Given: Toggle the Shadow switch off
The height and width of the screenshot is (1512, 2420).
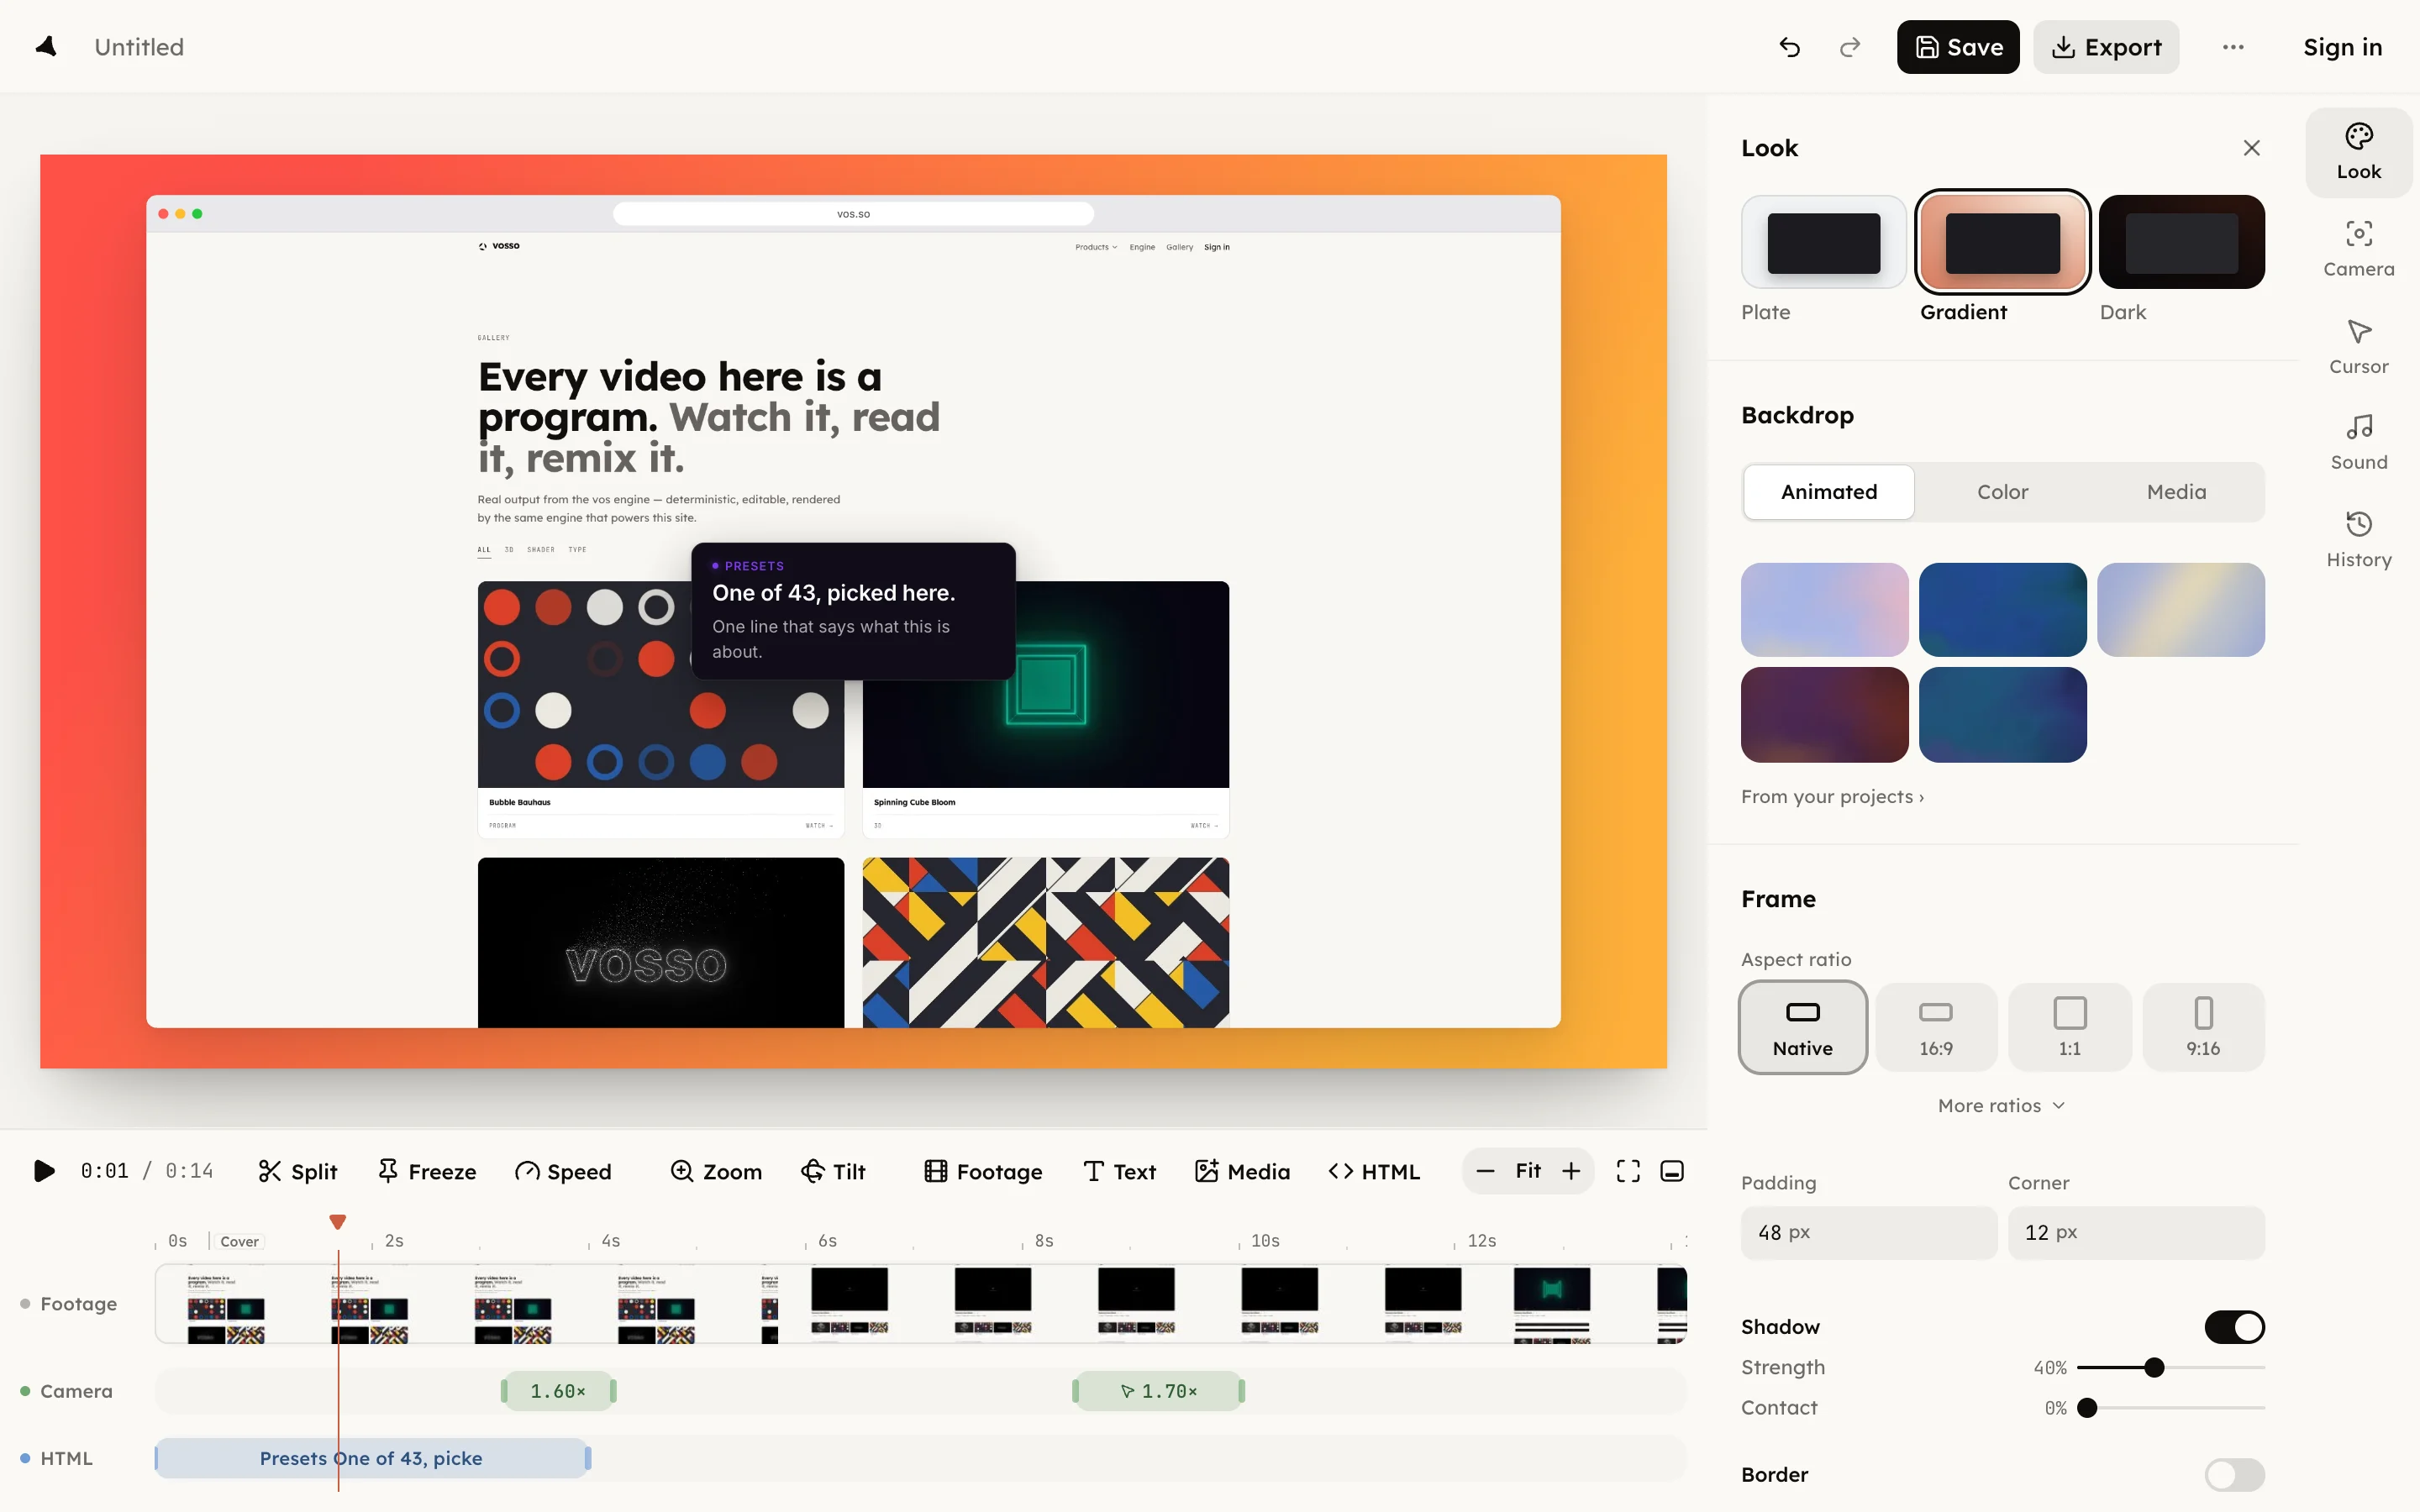Looking at the screenshot, I should [2235, 1327].
